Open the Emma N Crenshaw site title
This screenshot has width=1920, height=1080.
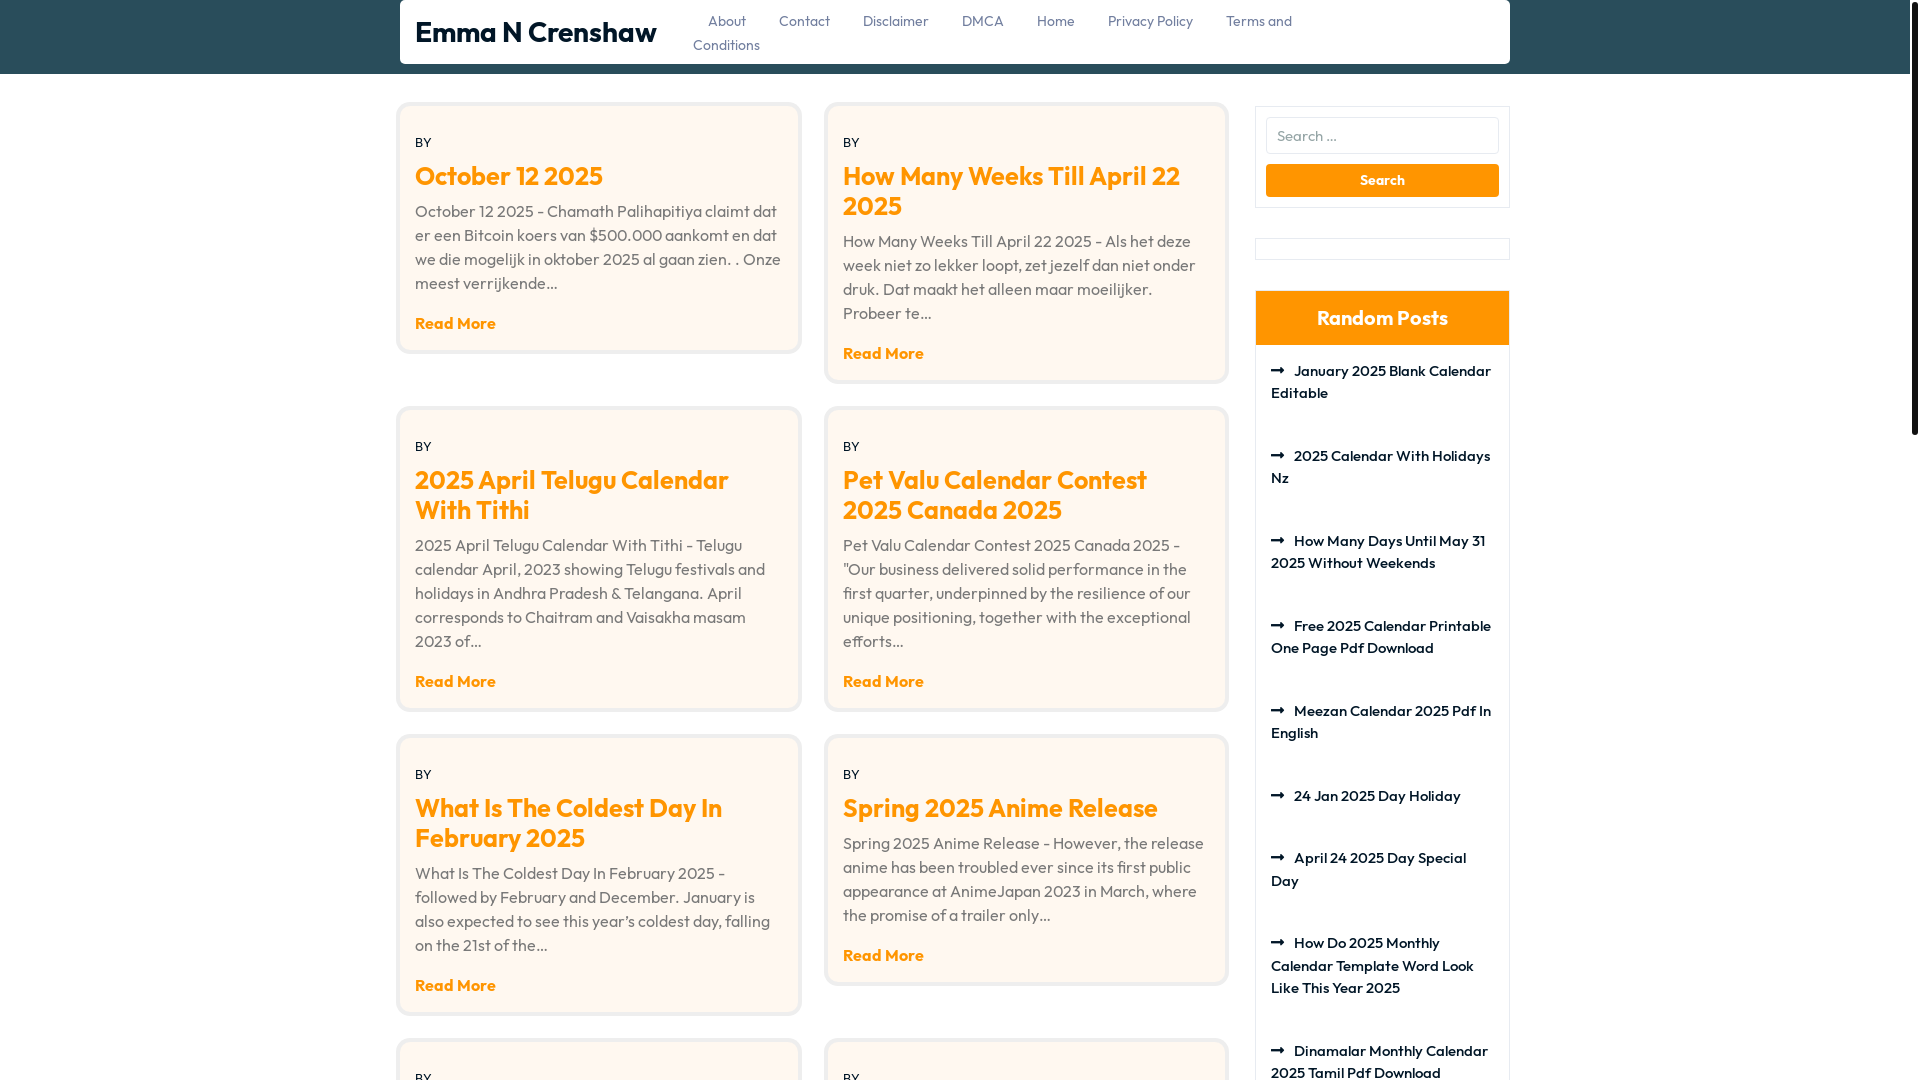click(535, 32)
